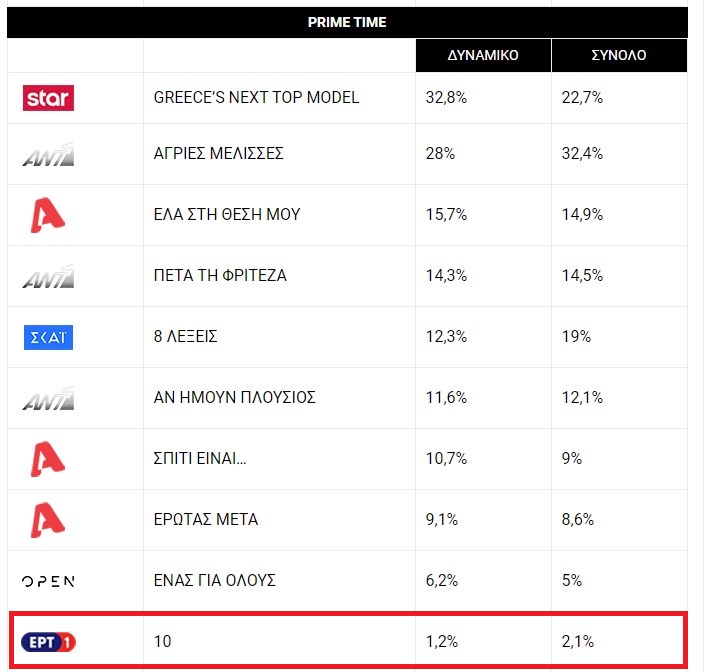Click Alpha logo beside ΕΡΩΤΑΣ ΜΕΤΑ
The image size is (716, 672).
[48, 520]
